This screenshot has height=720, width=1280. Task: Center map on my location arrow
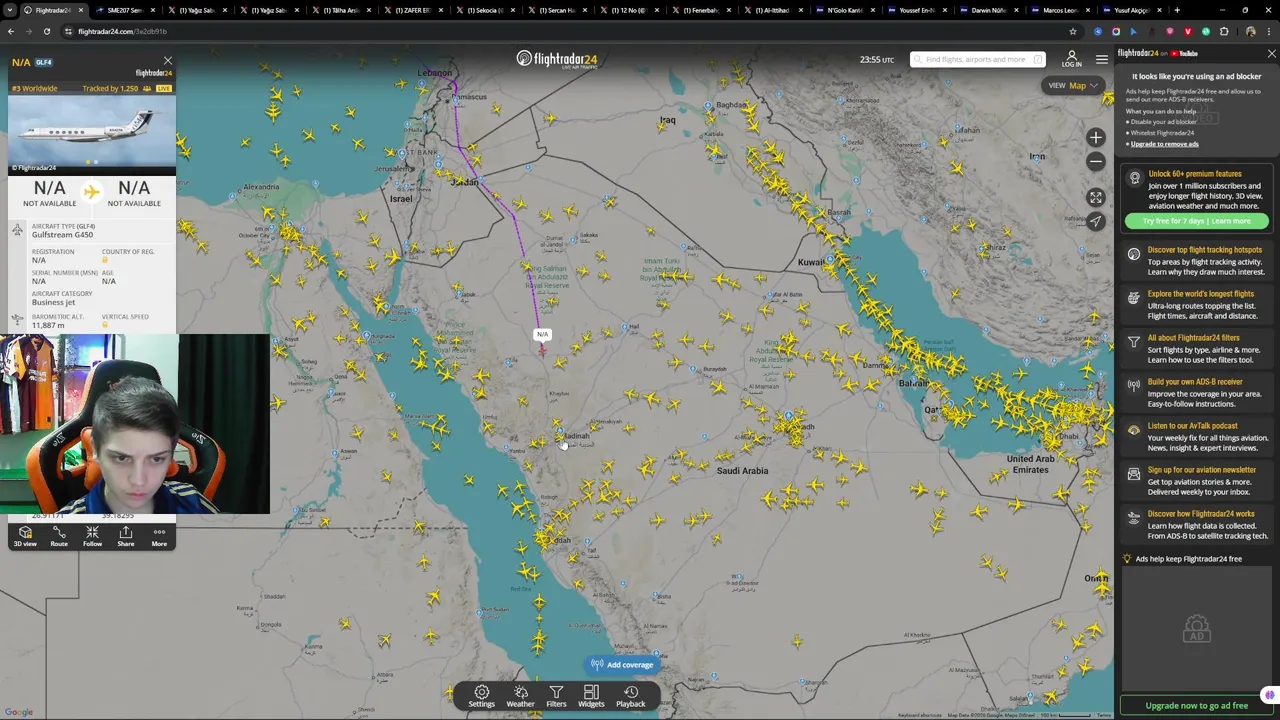pyautogui.click(x=1096, y=221)
